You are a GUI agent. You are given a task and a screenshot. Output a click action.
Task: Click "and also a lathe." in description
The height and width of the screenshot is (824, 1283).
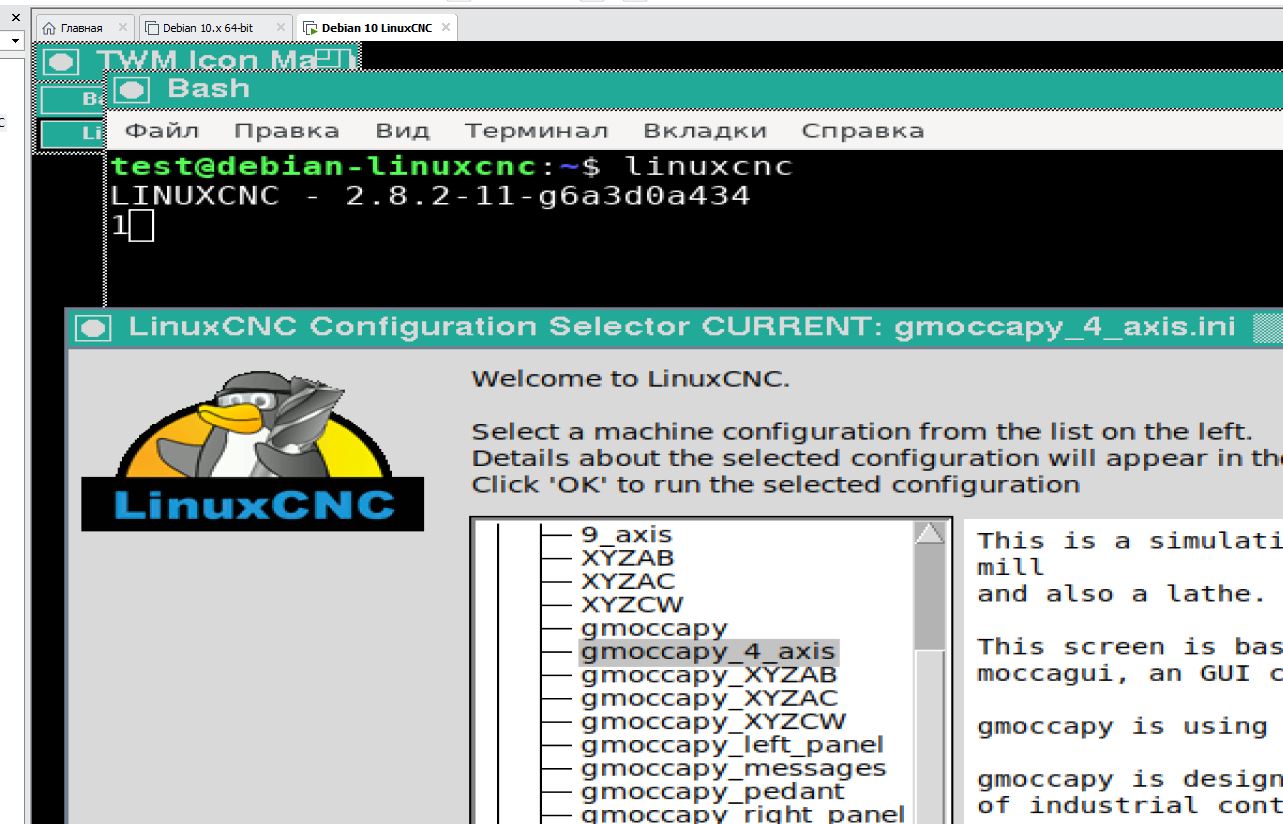click(1120, 594)
